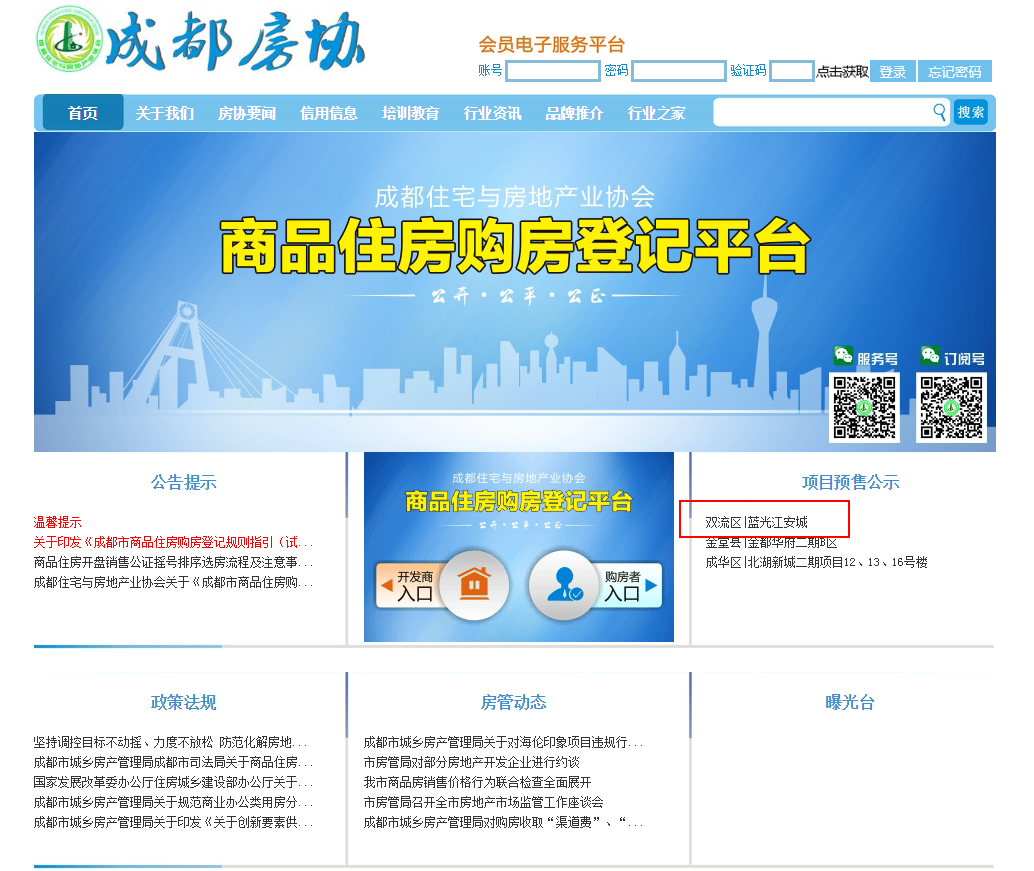Open 商品住房开盘销售公证摇号排序选房流程 notice
This screenshot has width=1034, height=871.
coord(173,562)
